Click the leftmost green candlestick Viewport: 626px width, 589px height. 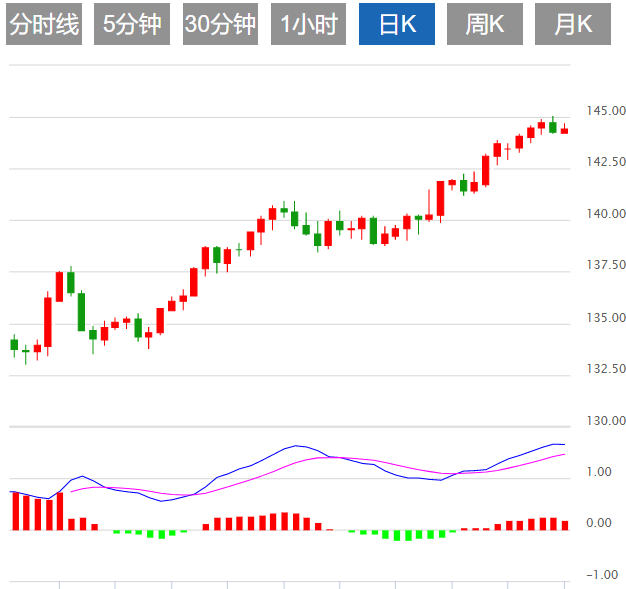point(14,344)
